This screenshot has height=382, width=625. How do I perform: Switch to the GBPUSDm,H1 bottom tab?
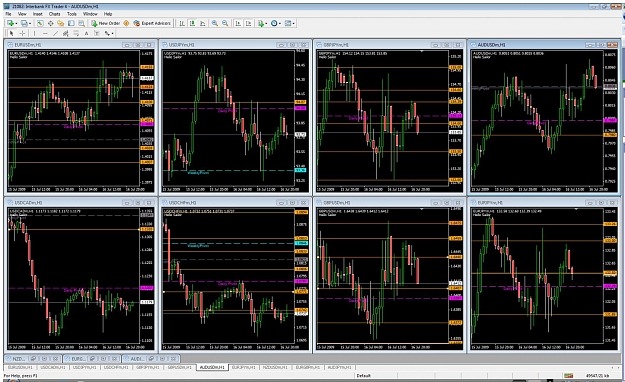click(x=180, y=367)
